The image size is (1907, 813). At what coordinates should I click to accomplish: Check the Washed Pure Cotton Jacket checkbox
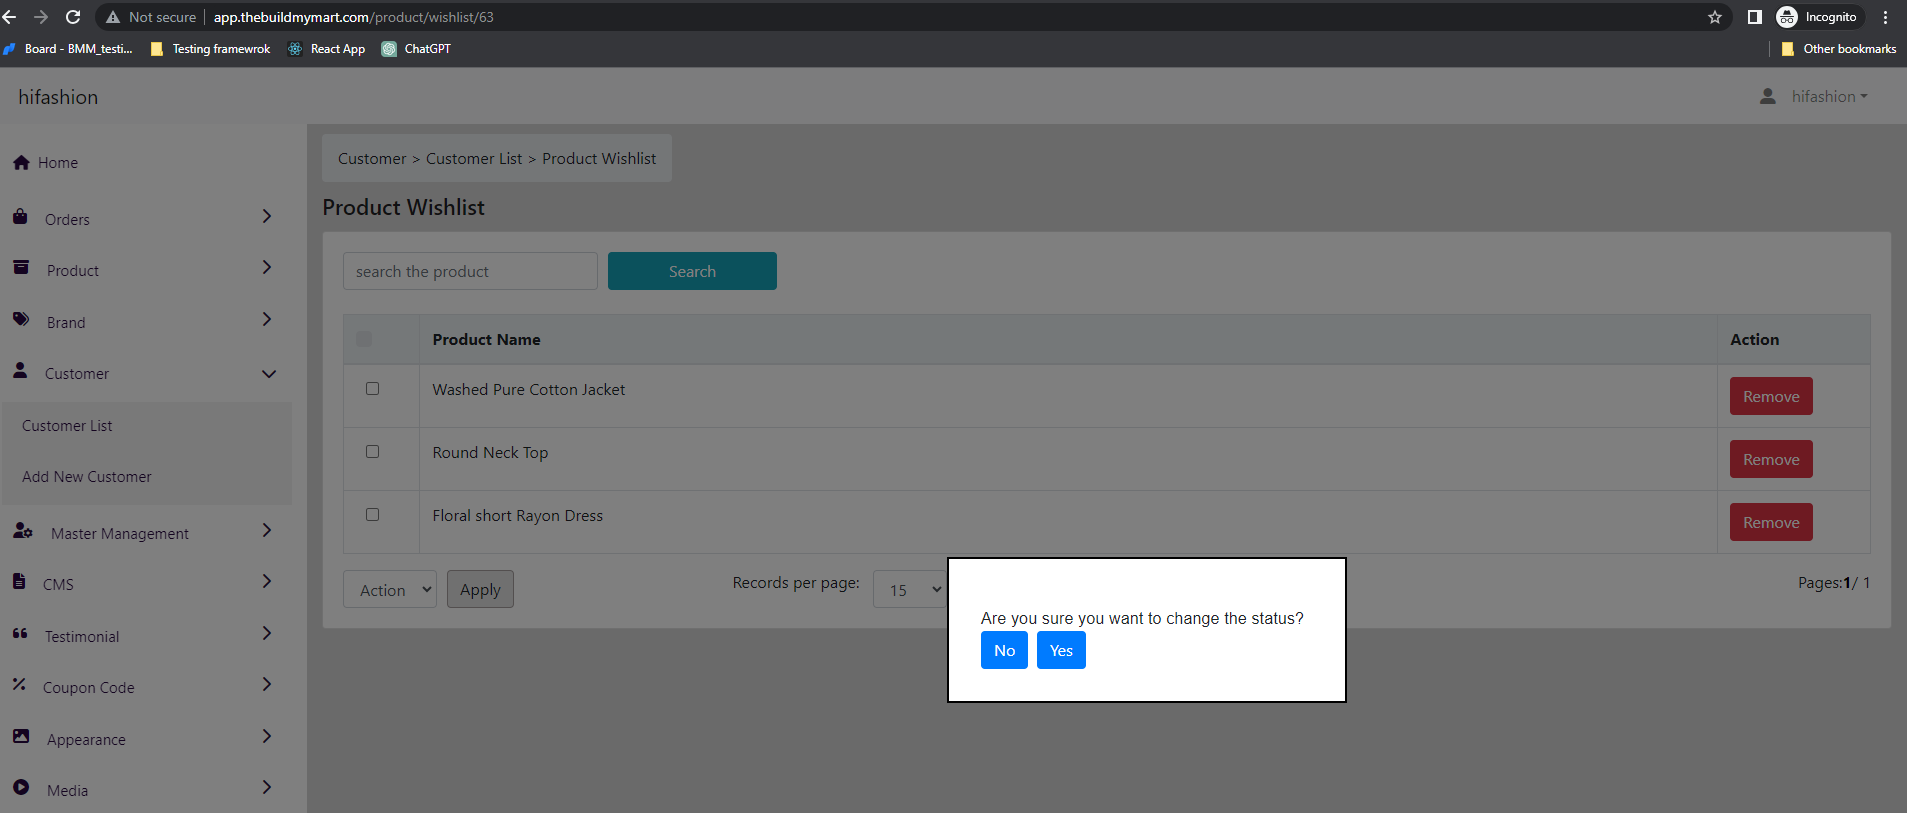pos(372,388)
